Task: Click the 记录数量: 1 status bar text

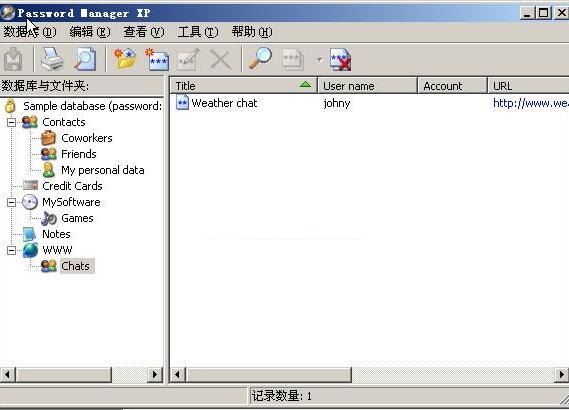Action: [282, 396]
